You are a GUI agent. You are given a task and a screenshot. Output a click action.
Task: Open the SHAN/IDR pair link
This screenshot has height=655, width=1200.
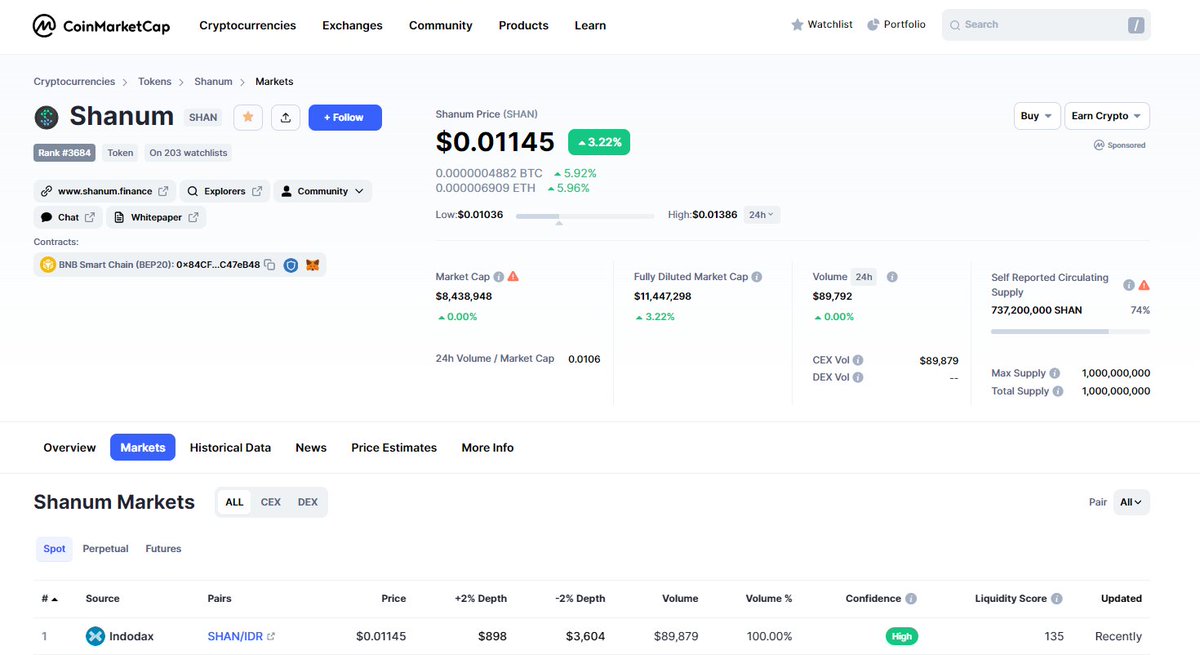coord(241,636)
